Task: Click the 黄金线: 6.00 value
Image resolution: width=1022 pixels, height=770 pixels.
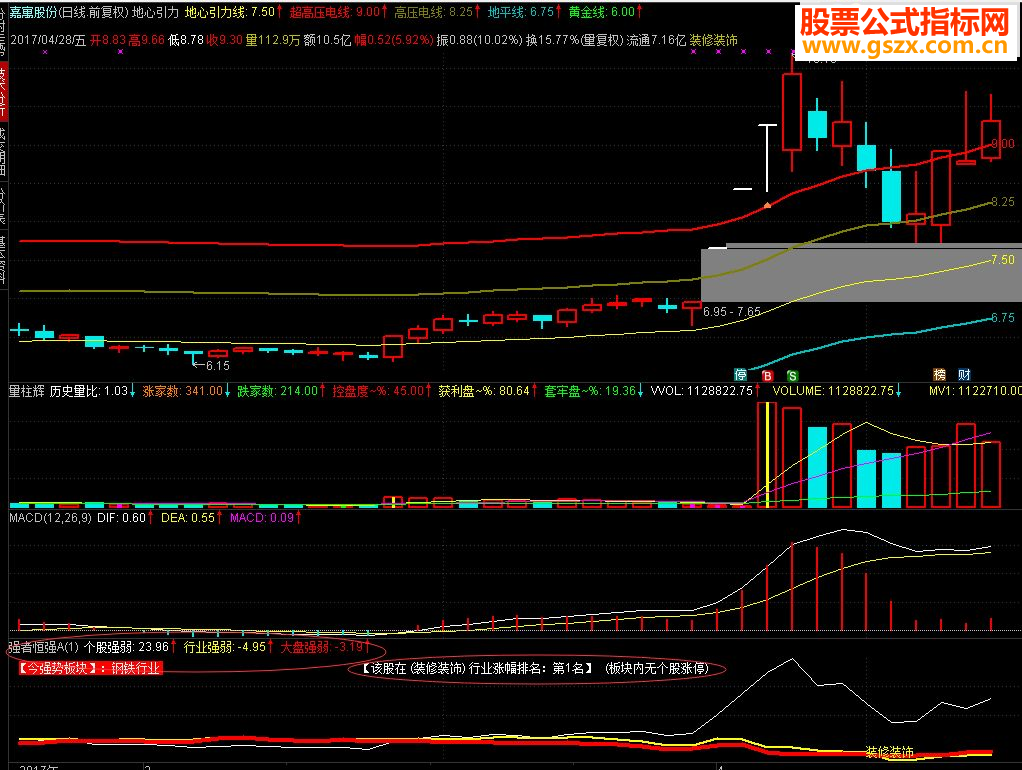Action: pyautogui.click(x=606, y=12)
